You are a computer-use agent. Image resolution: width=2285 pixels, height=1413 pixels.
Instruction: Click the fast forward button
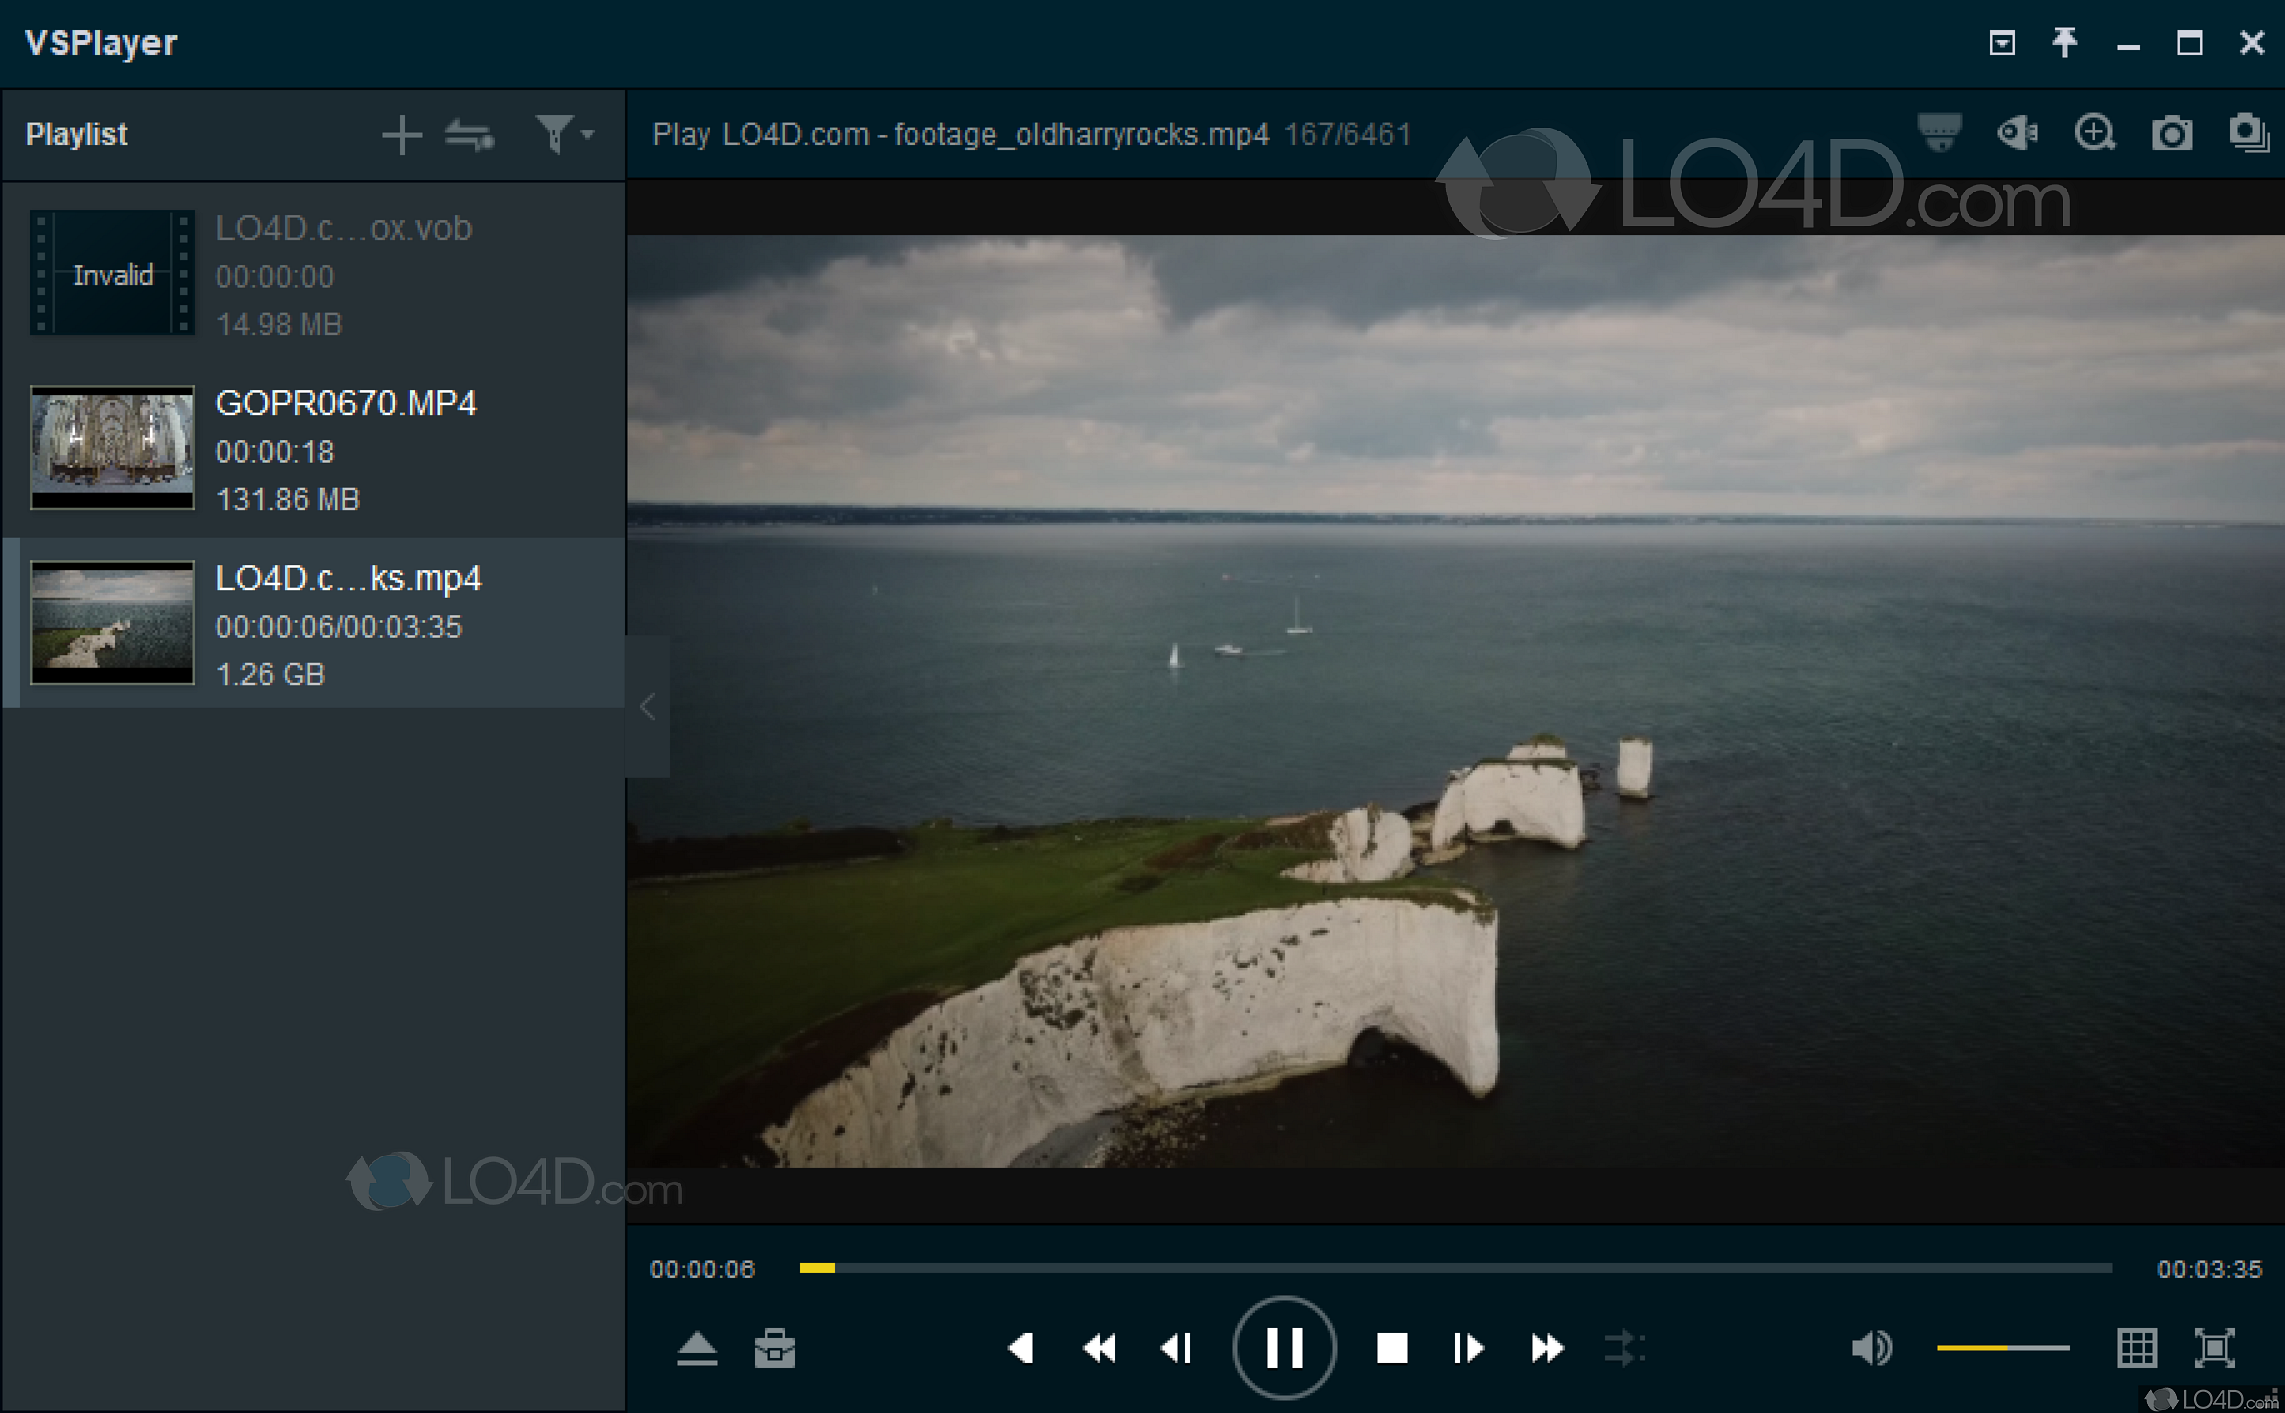1546,1348
